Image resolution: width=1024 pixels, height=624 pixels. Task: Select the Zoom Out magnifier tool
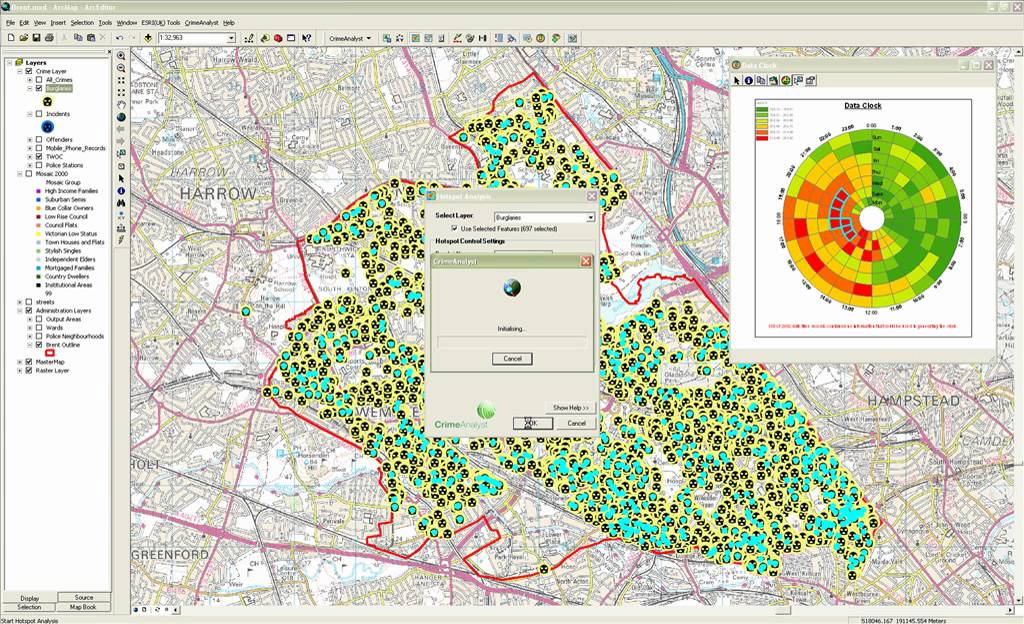pos(121,68)
